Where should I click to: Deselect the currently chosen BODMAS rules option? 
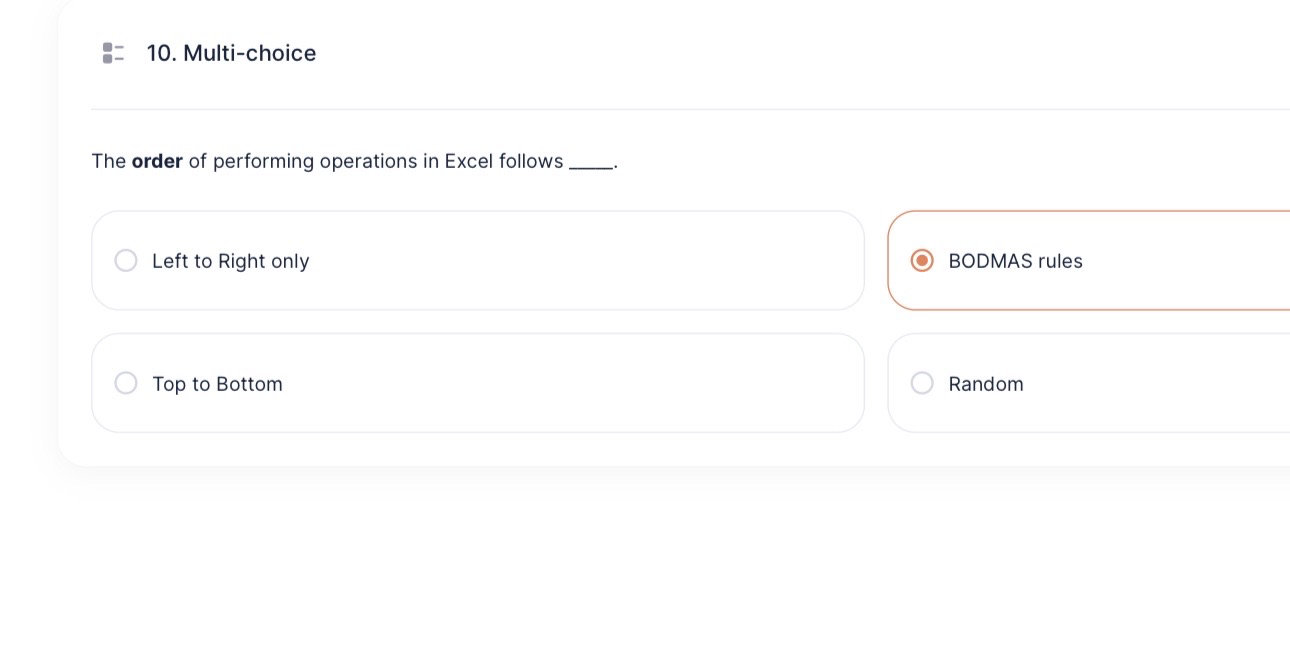[x=922, y=260]
